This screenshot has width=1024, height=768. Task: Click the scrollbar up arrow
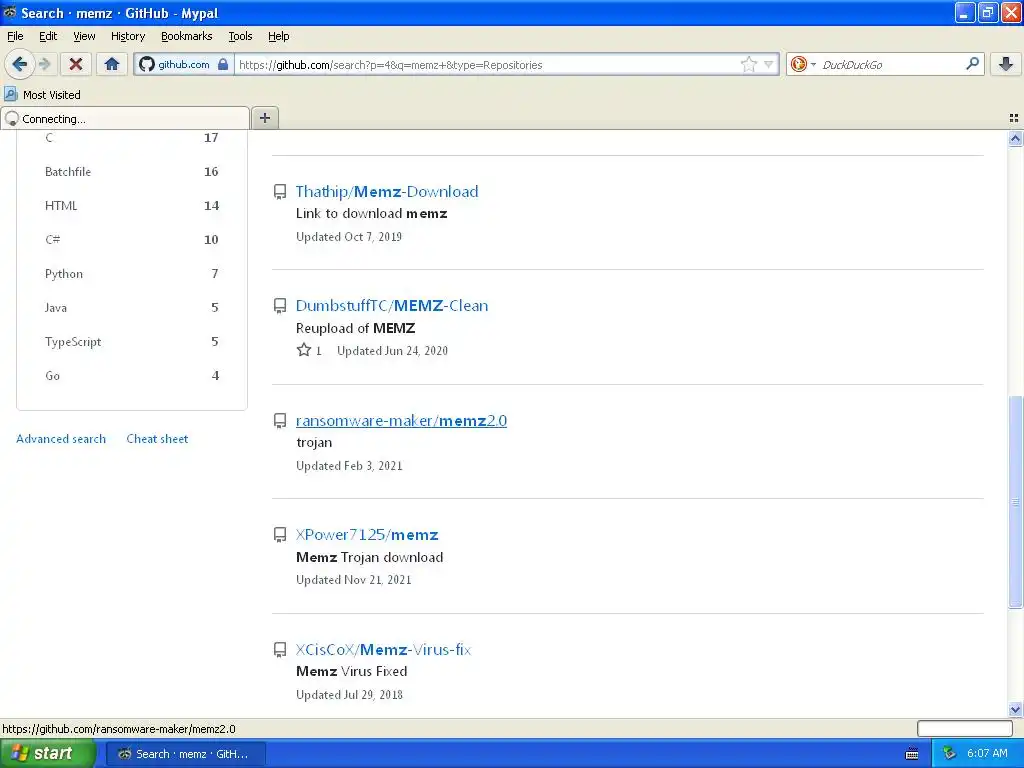tap(1015, 138)
